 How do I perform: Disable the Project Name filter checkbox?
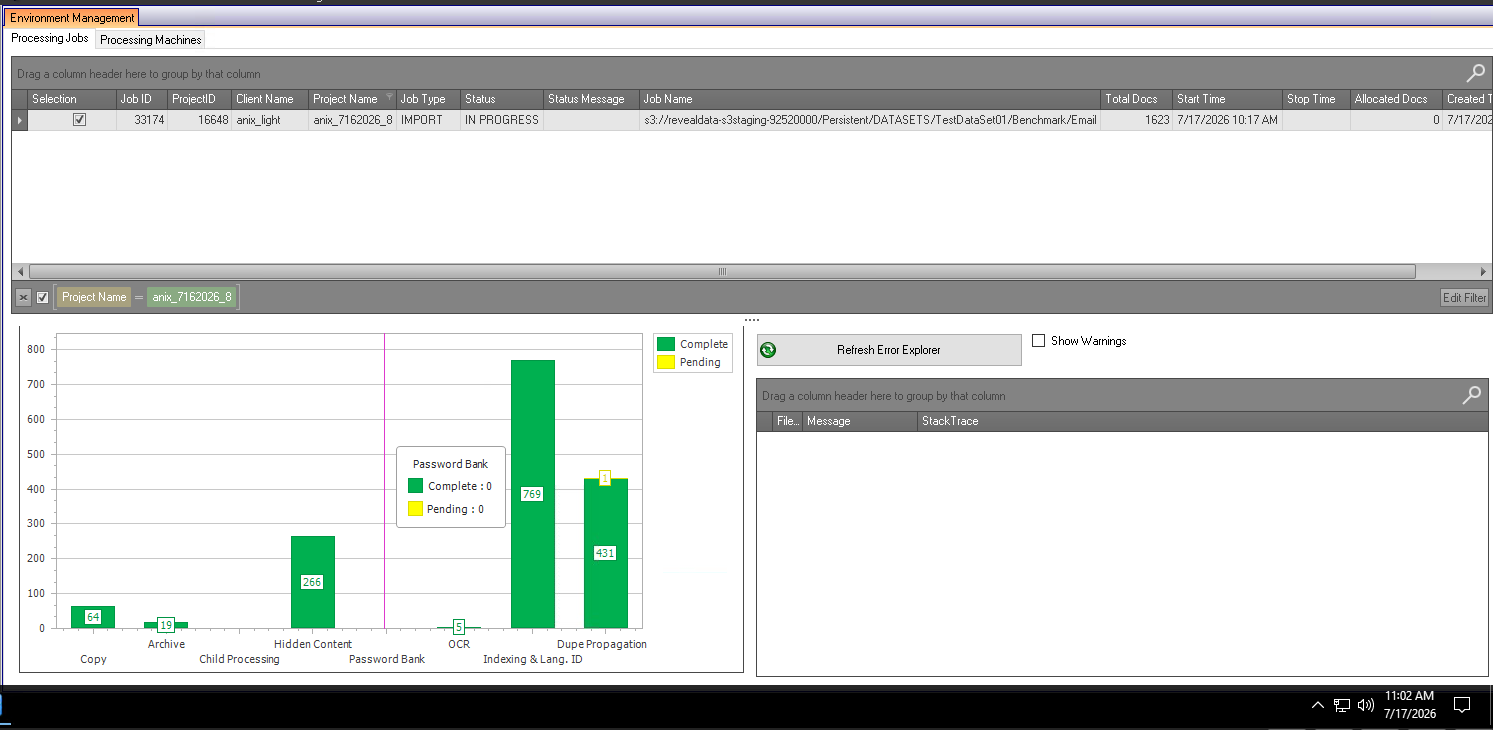42,297
